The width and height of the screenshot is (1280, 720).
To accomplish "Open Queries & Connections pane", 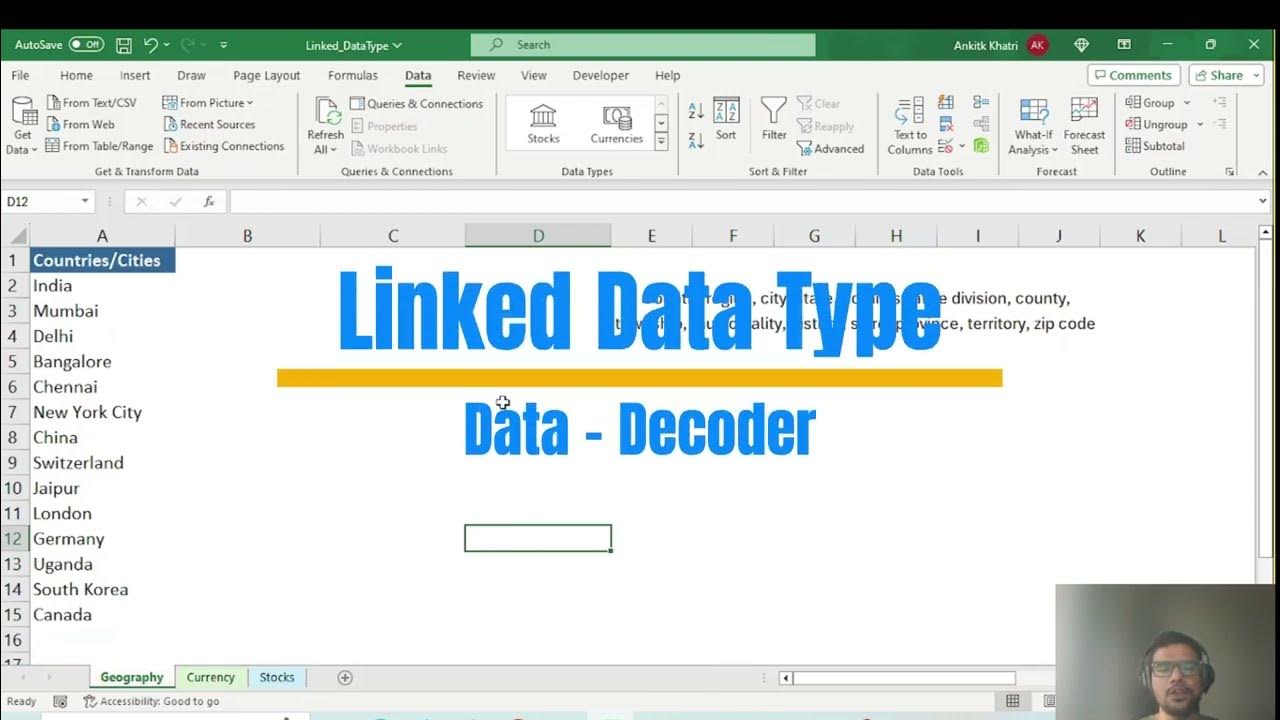I will [x=416, y=104].
